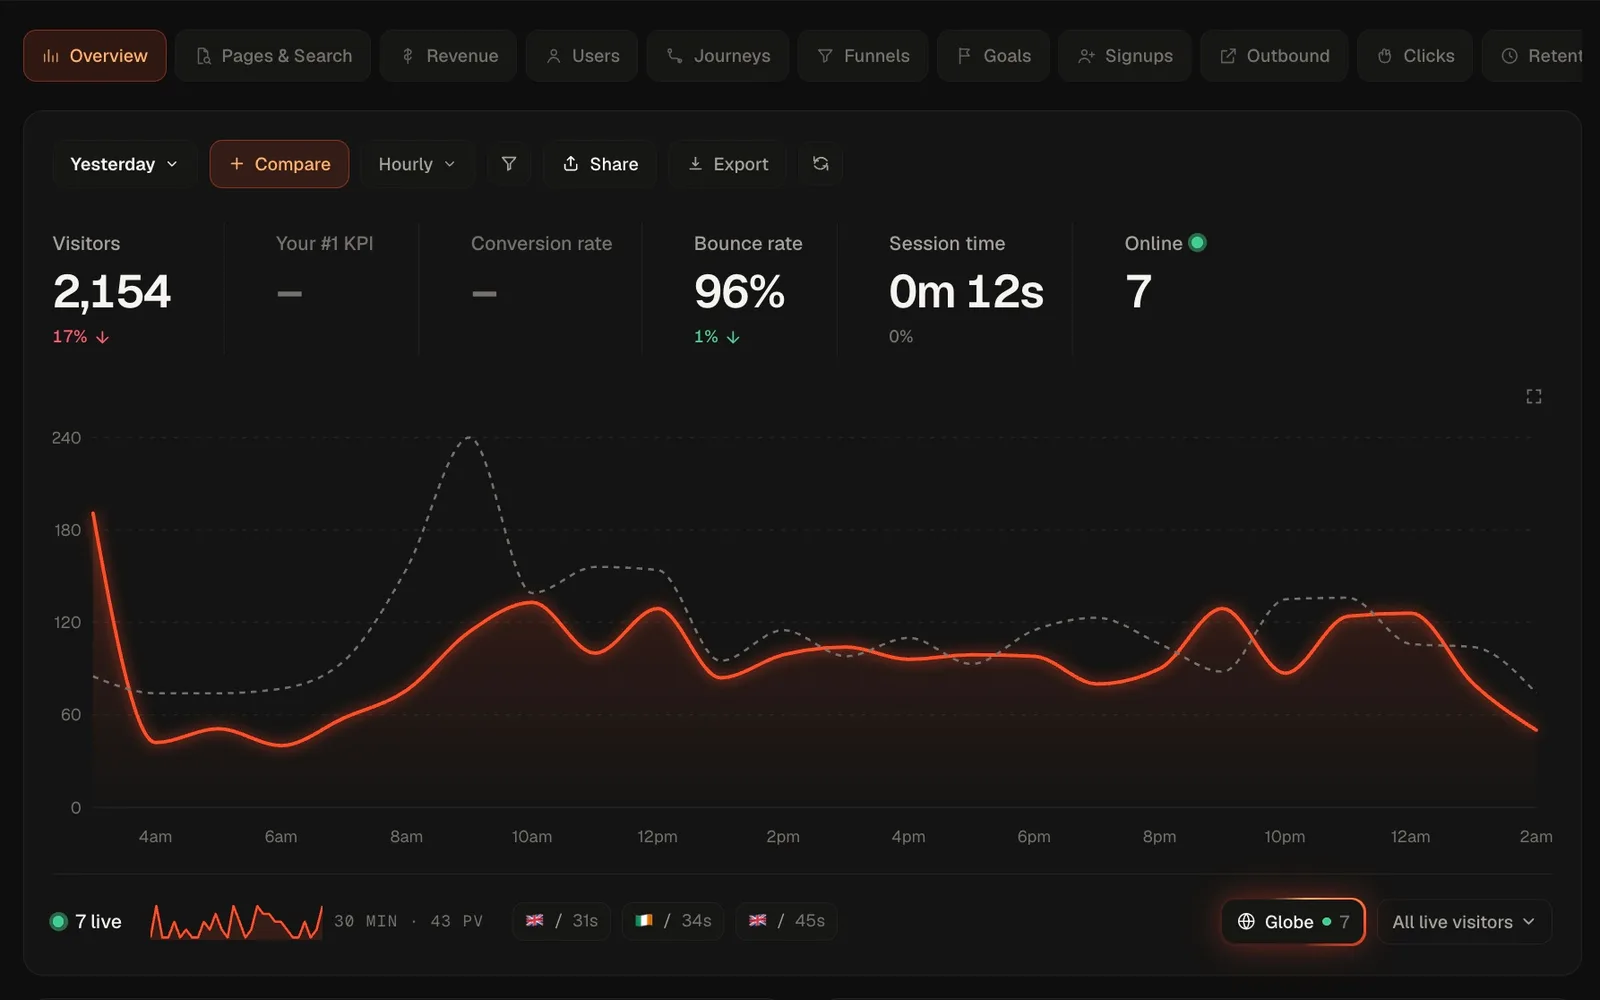Click the 1% bounce rate change

pos(717,337)
